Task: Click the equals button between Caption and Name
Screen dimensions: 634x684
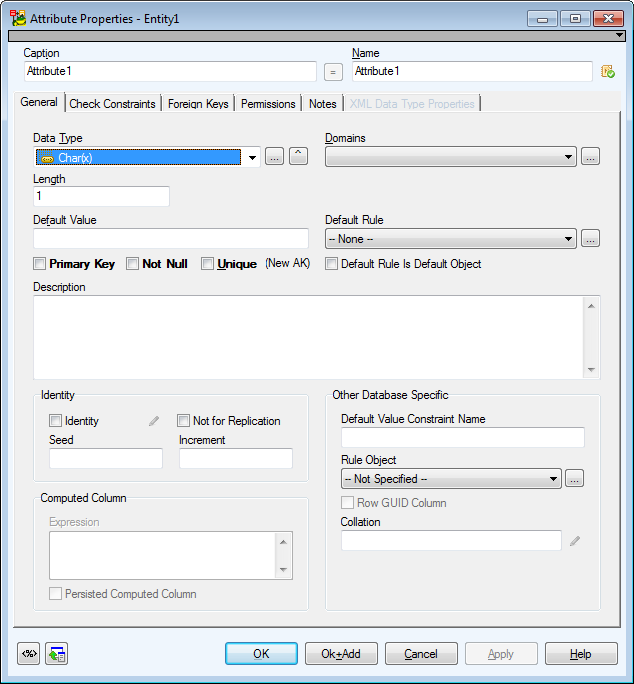Action: coord(333,72)
